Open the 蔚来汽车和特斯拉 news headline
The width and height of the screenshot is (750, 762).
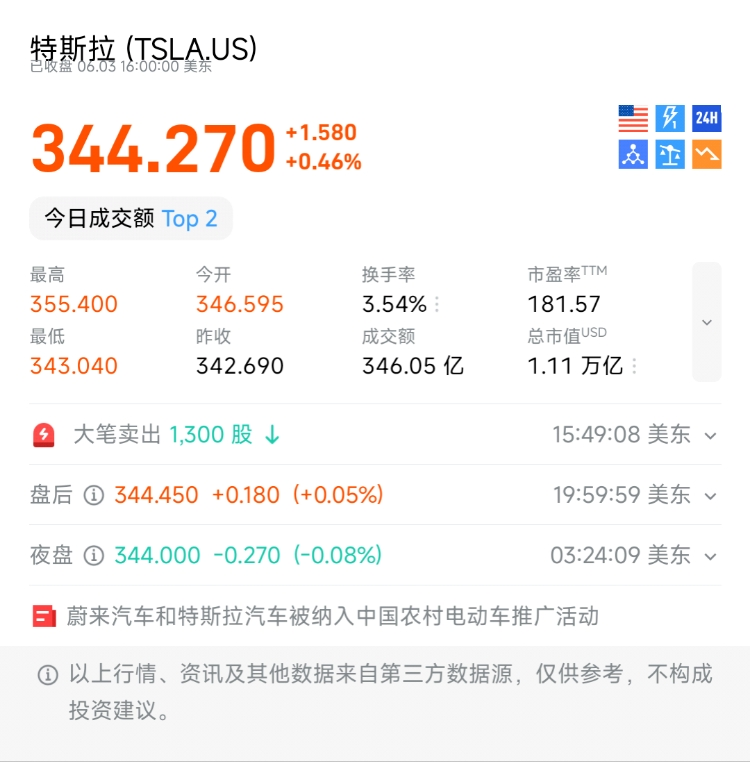tap(332, 616)
